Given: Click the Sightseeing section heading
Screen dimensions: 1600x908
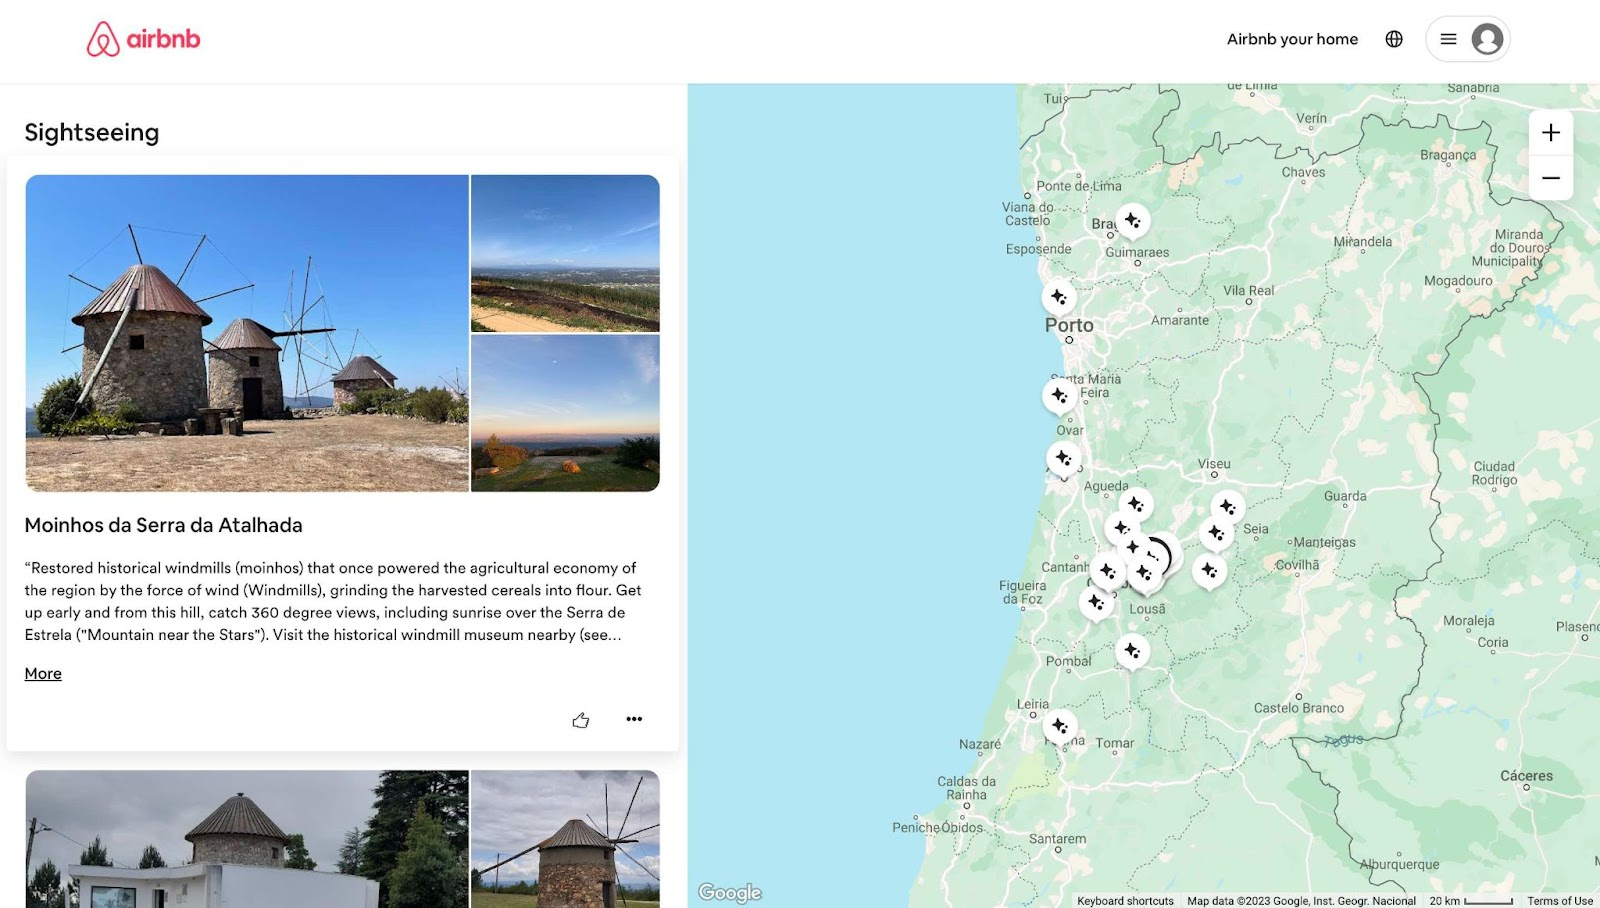Looking at the screenshot, I should 91,131.
